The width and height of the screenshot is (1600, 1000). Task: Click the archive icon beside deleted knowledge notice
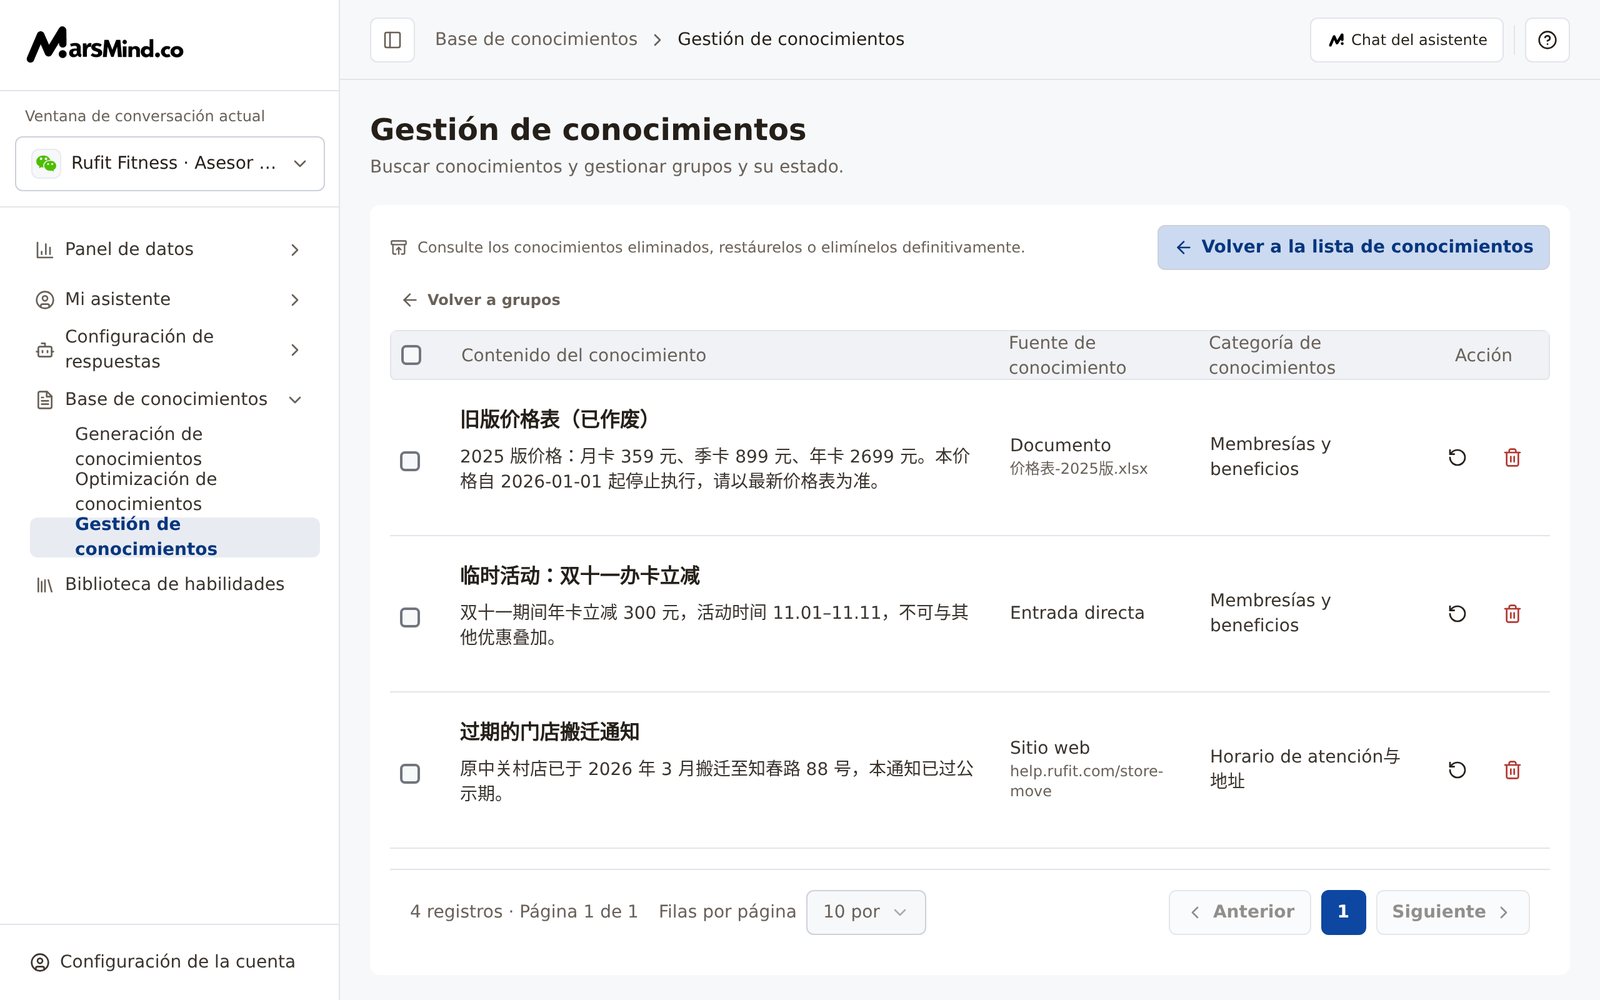click(x=398, y=247)
